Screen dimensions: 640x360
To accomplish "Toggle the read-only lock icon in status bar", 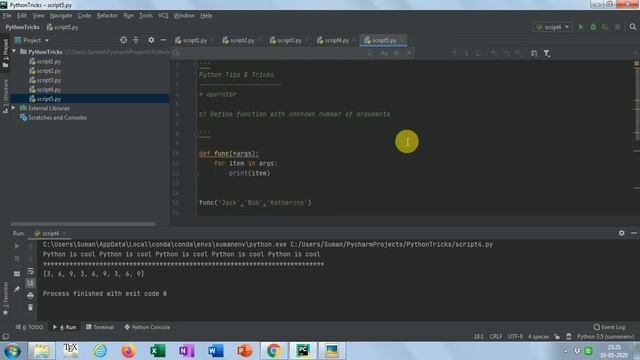I will click(x=557, y=337).
